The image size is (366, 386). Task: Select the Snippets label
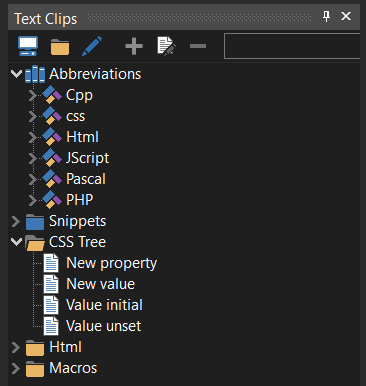click(x=78, y=222)
